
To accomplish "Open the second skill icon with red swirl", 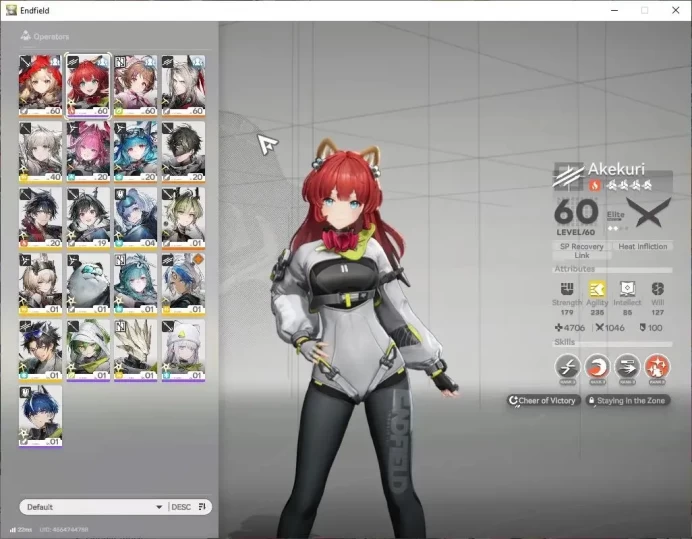I will coord(597,366).
